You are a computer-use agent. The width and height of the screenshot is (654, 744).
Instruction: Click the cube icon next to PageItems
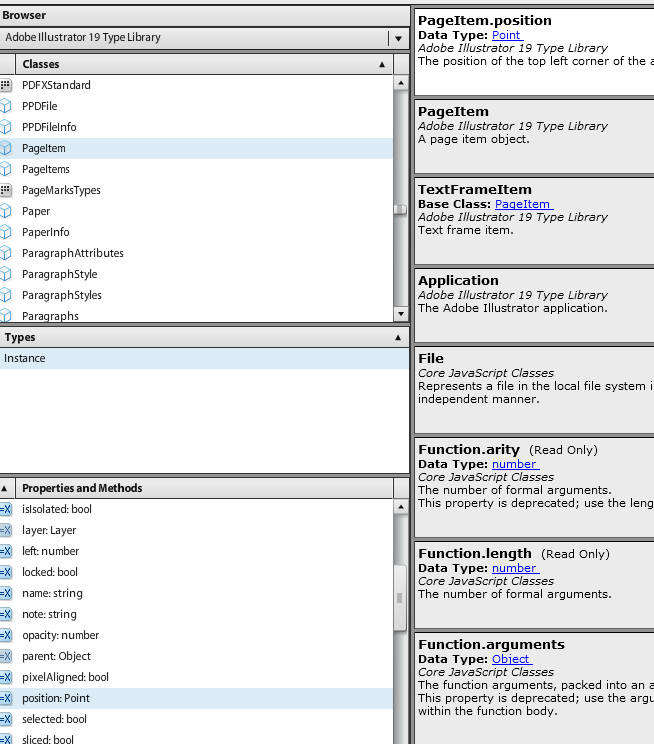5,169
